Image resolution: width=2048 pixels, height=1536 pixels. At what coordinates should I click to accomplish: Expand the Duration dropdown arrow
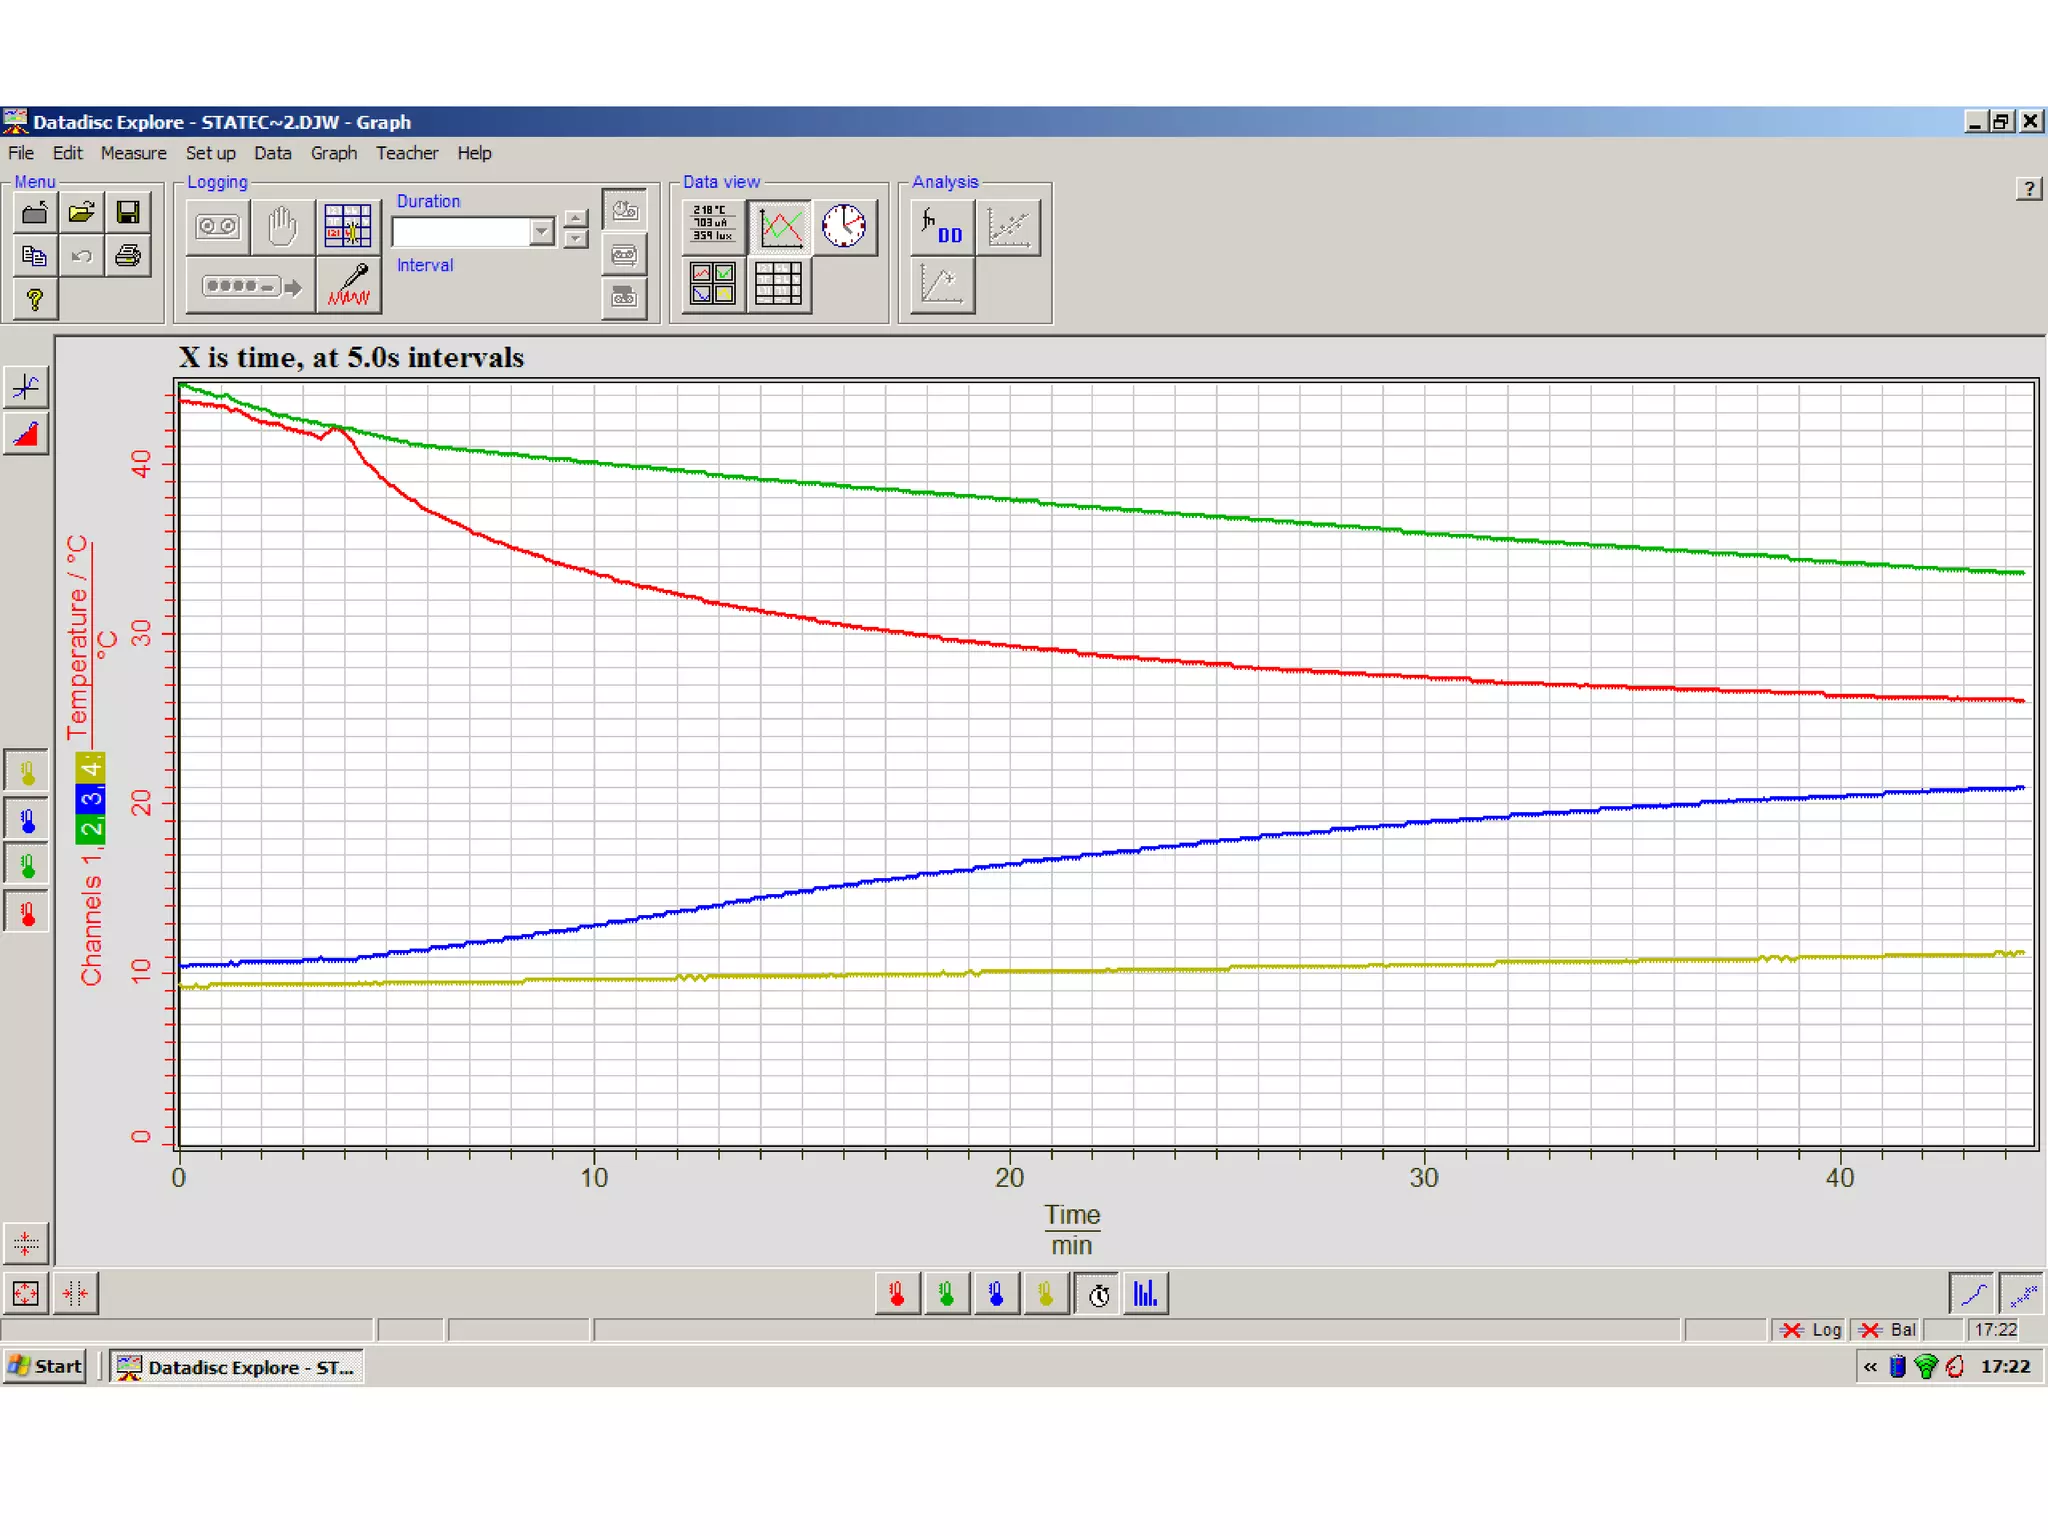(542, 232)
